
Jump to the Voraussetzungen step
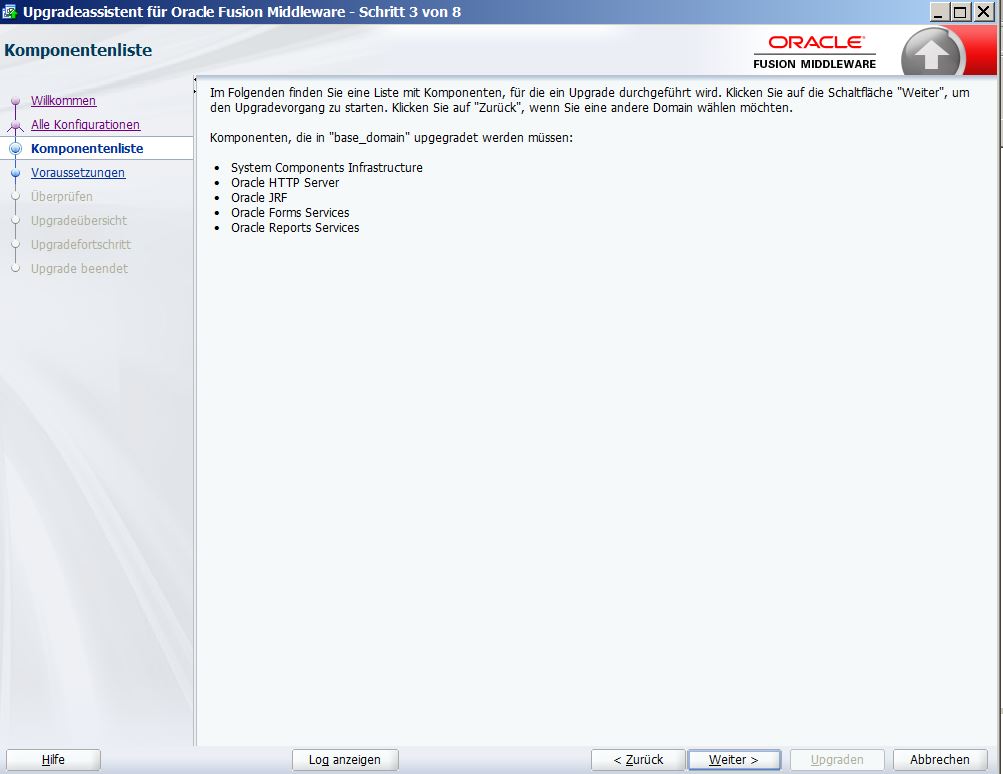78,173
